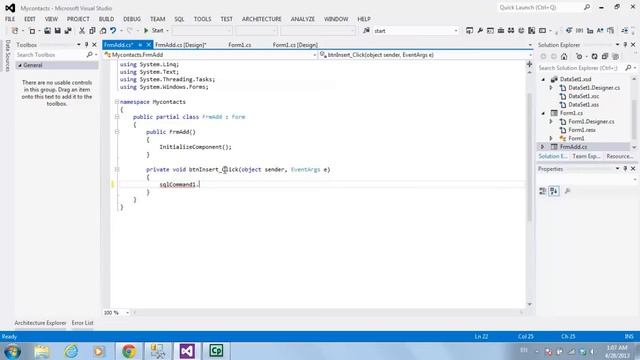Click the wrench icon in the toolbar
Image resolution: width=640 pixels, height=360 pixels.
coord(480,31)
